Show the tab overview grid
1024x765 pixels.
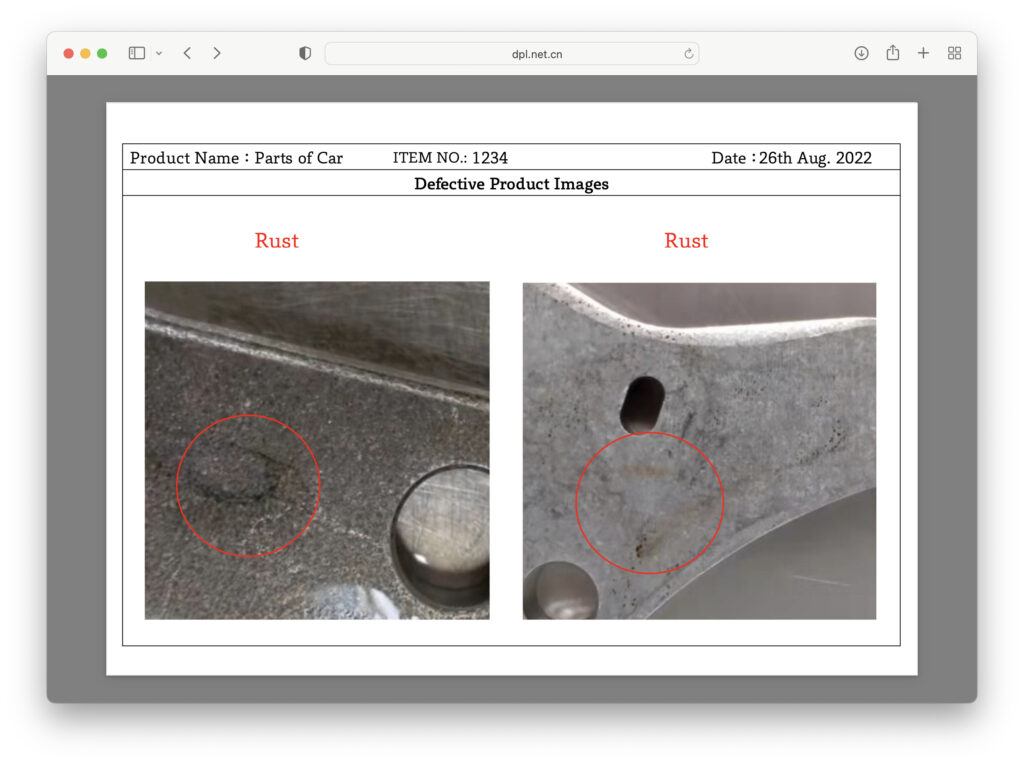(954, 53)
